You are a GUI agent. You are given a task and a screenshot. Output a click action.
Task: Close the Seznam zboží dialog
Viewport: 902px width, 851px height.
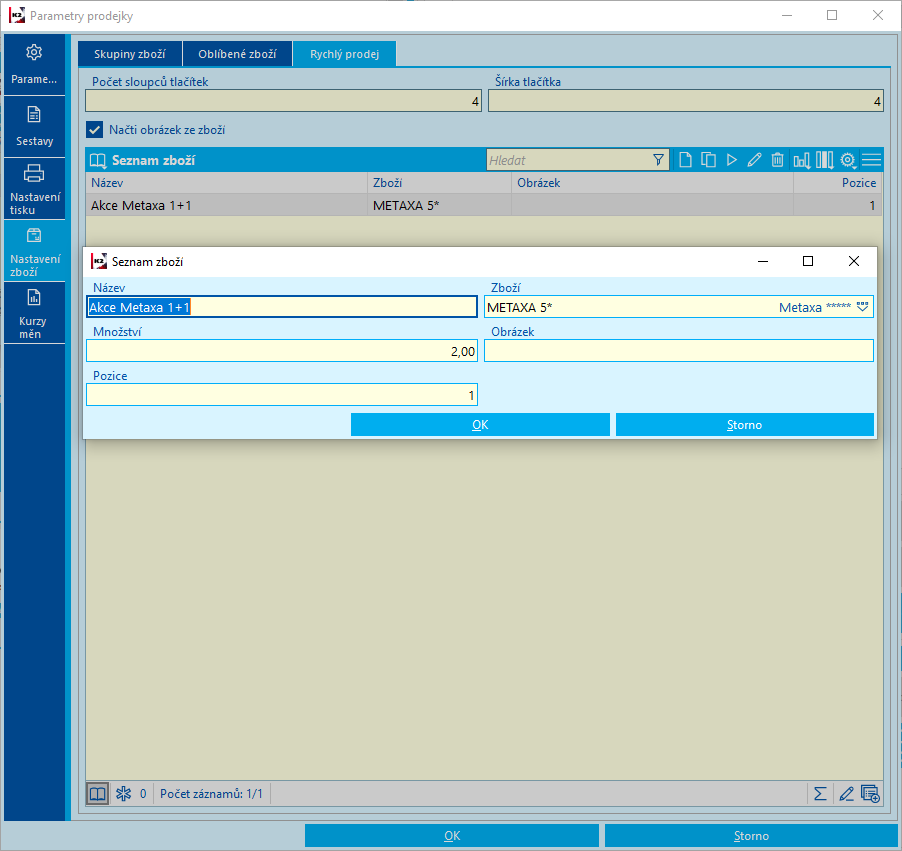pyautogui.click(x=854, y=262)
